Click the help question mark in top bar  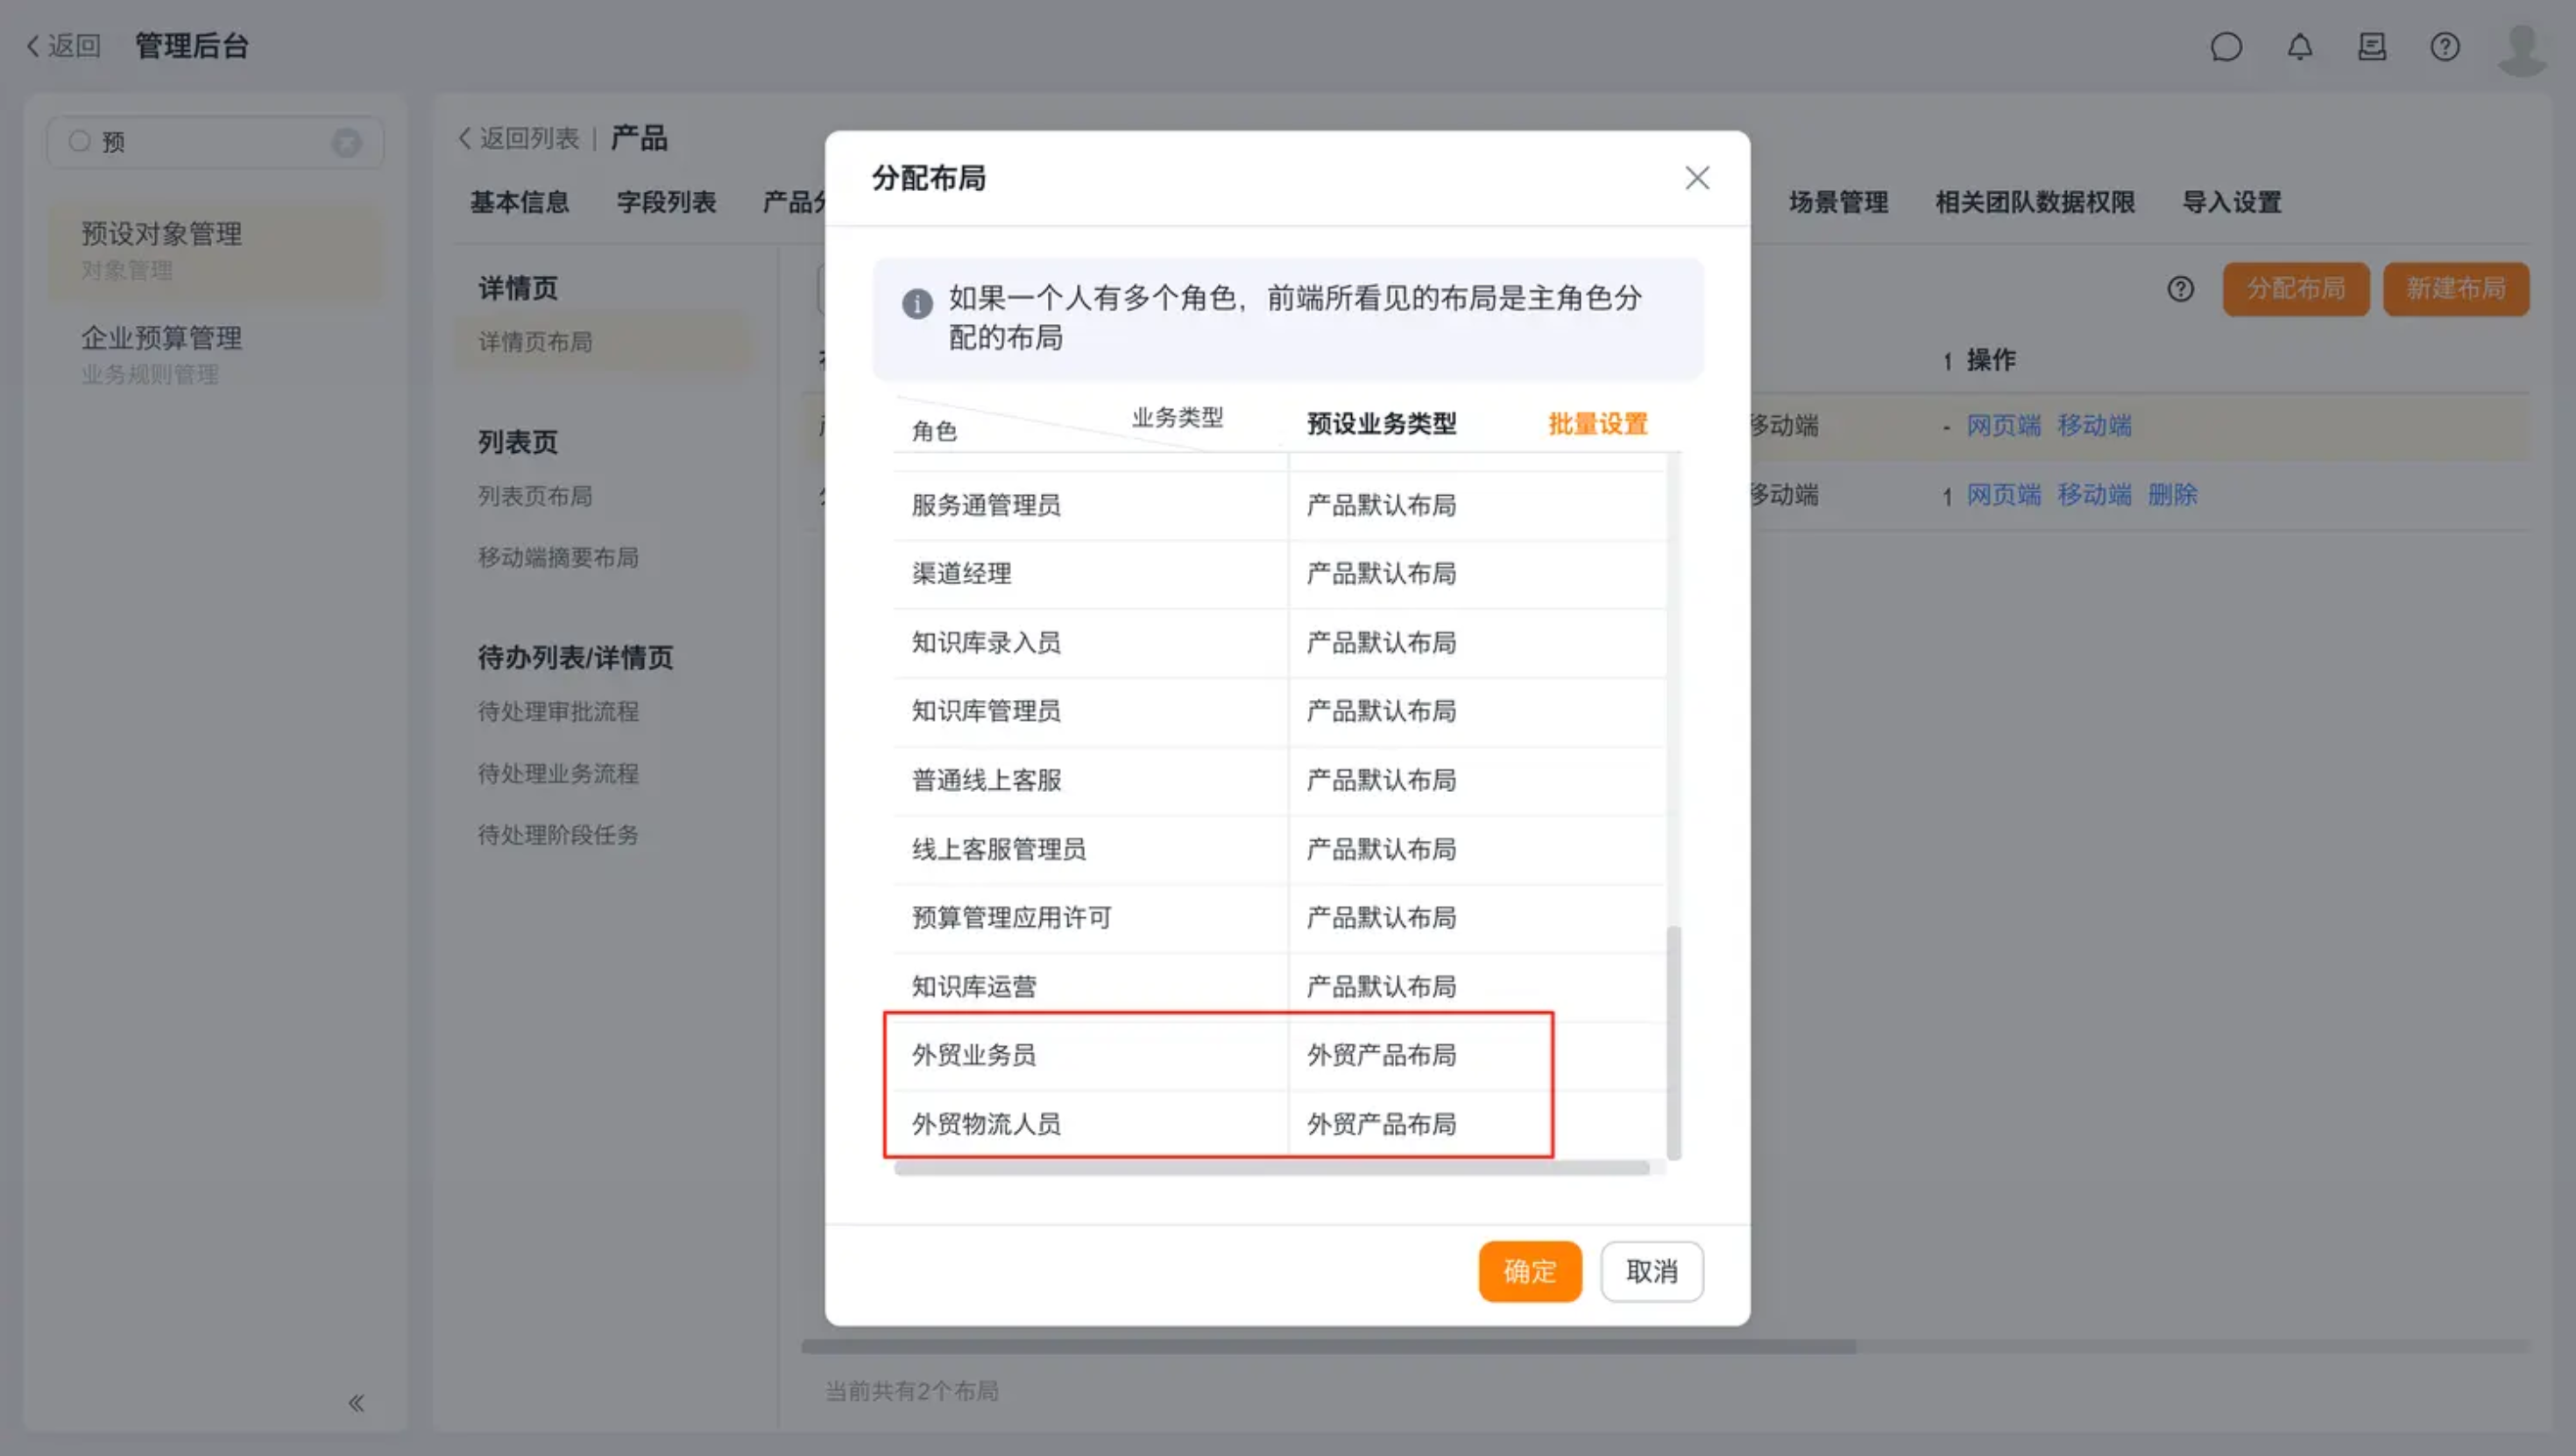tap(2445, 47)
